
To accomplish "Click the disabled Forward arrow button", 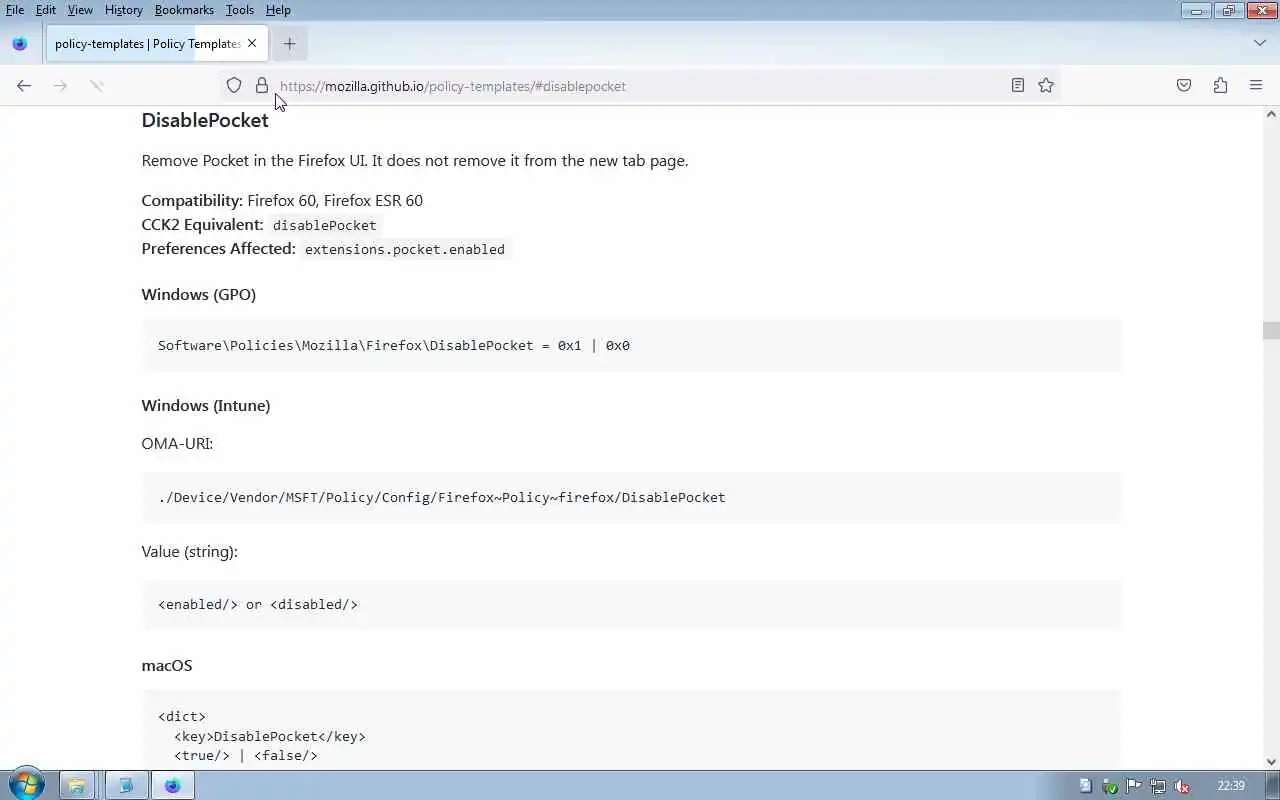I will pyautogui.click(x=60, y=86).
